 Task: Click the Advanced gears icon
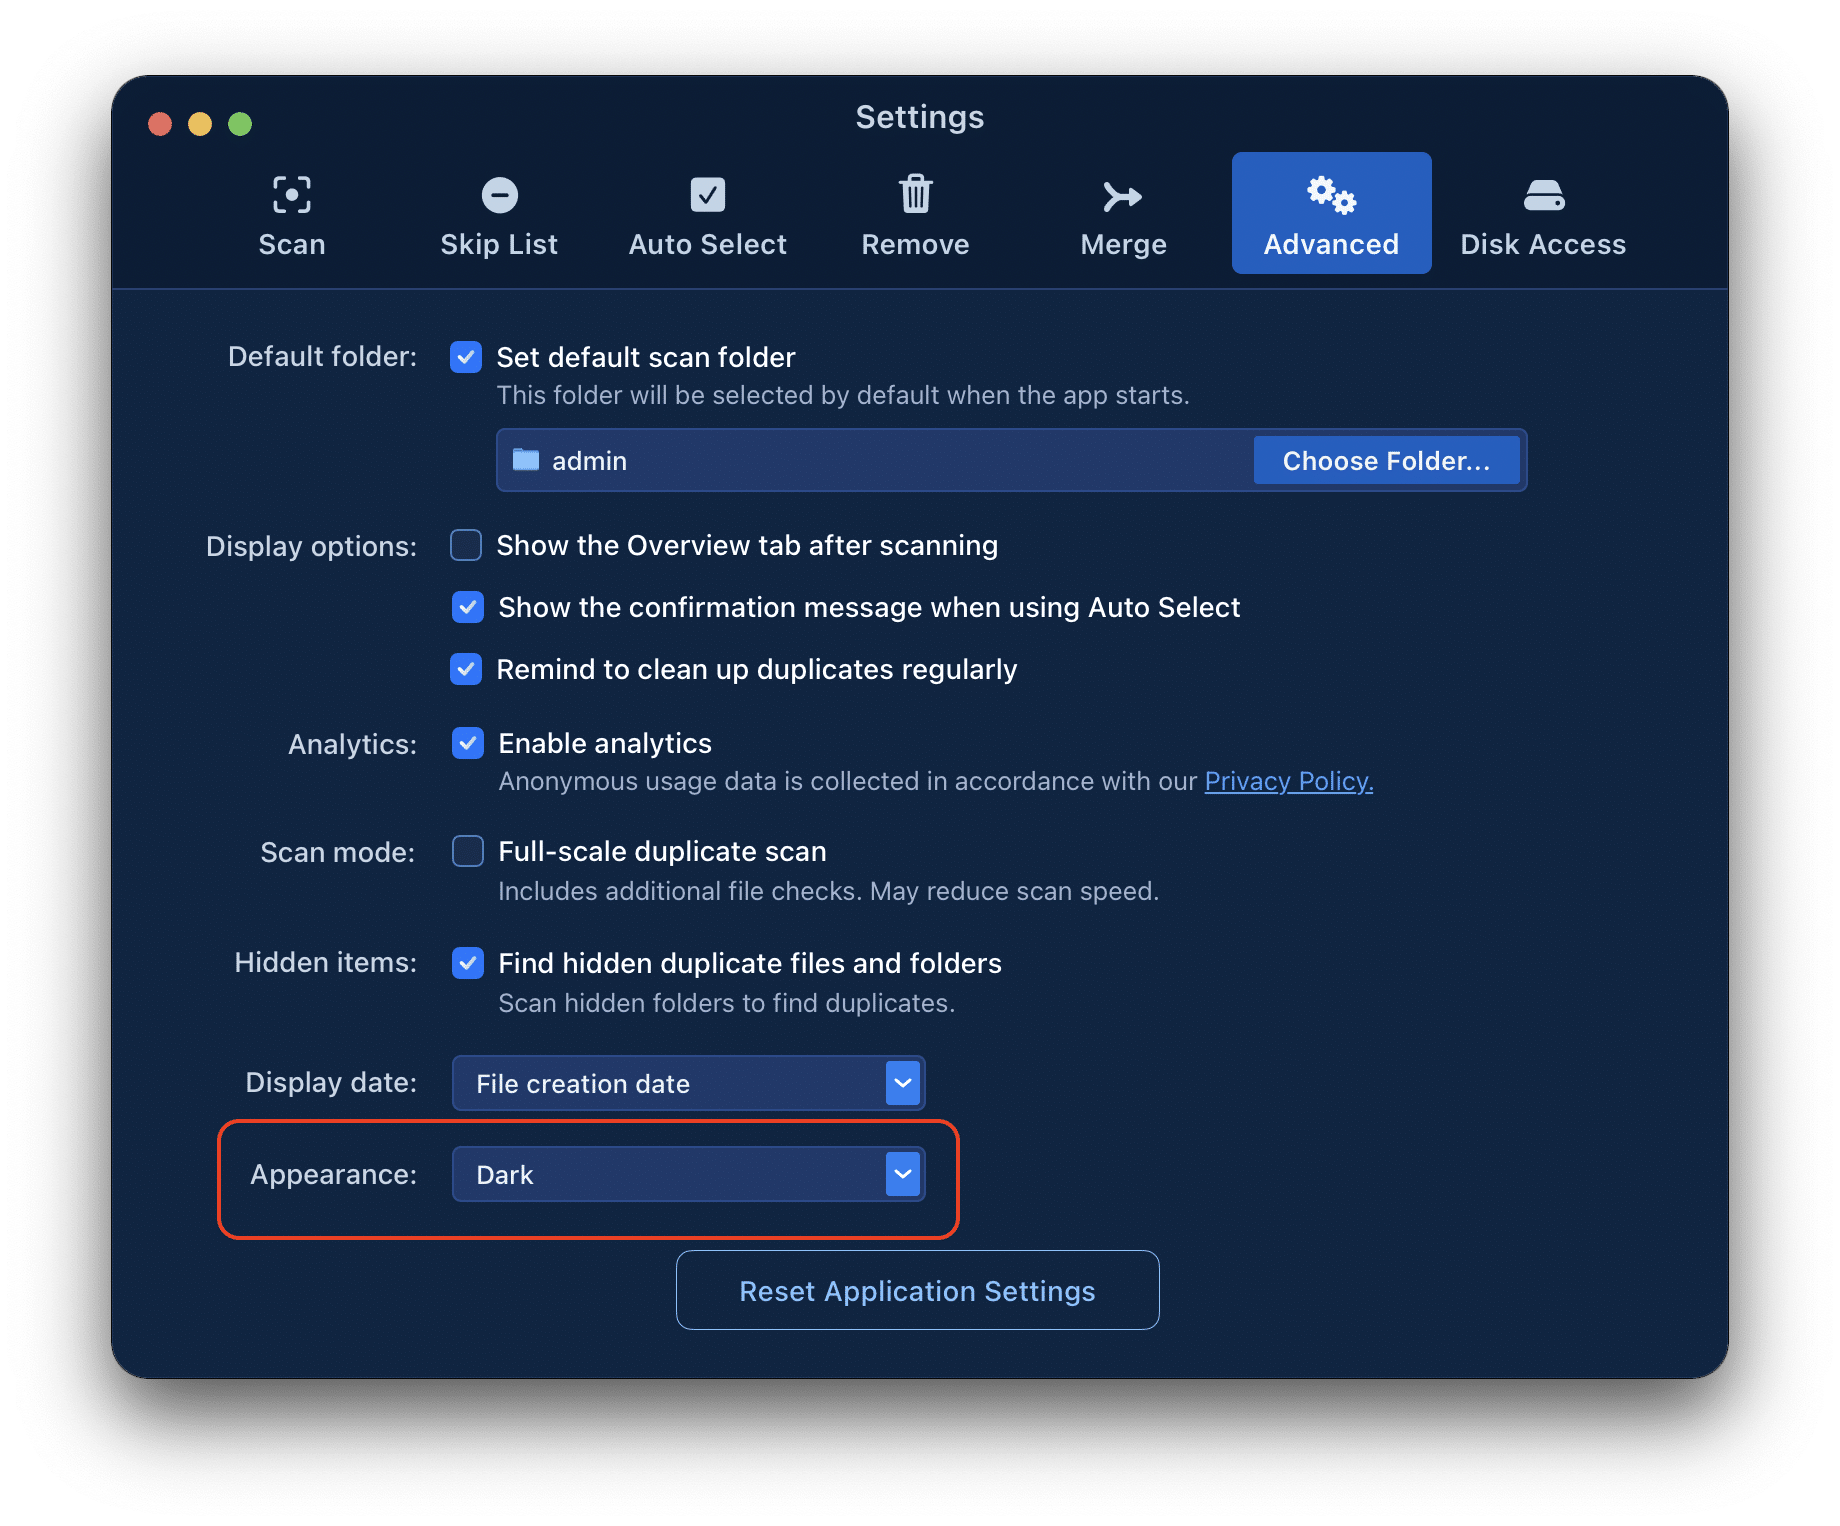[x=1331, y=194]
